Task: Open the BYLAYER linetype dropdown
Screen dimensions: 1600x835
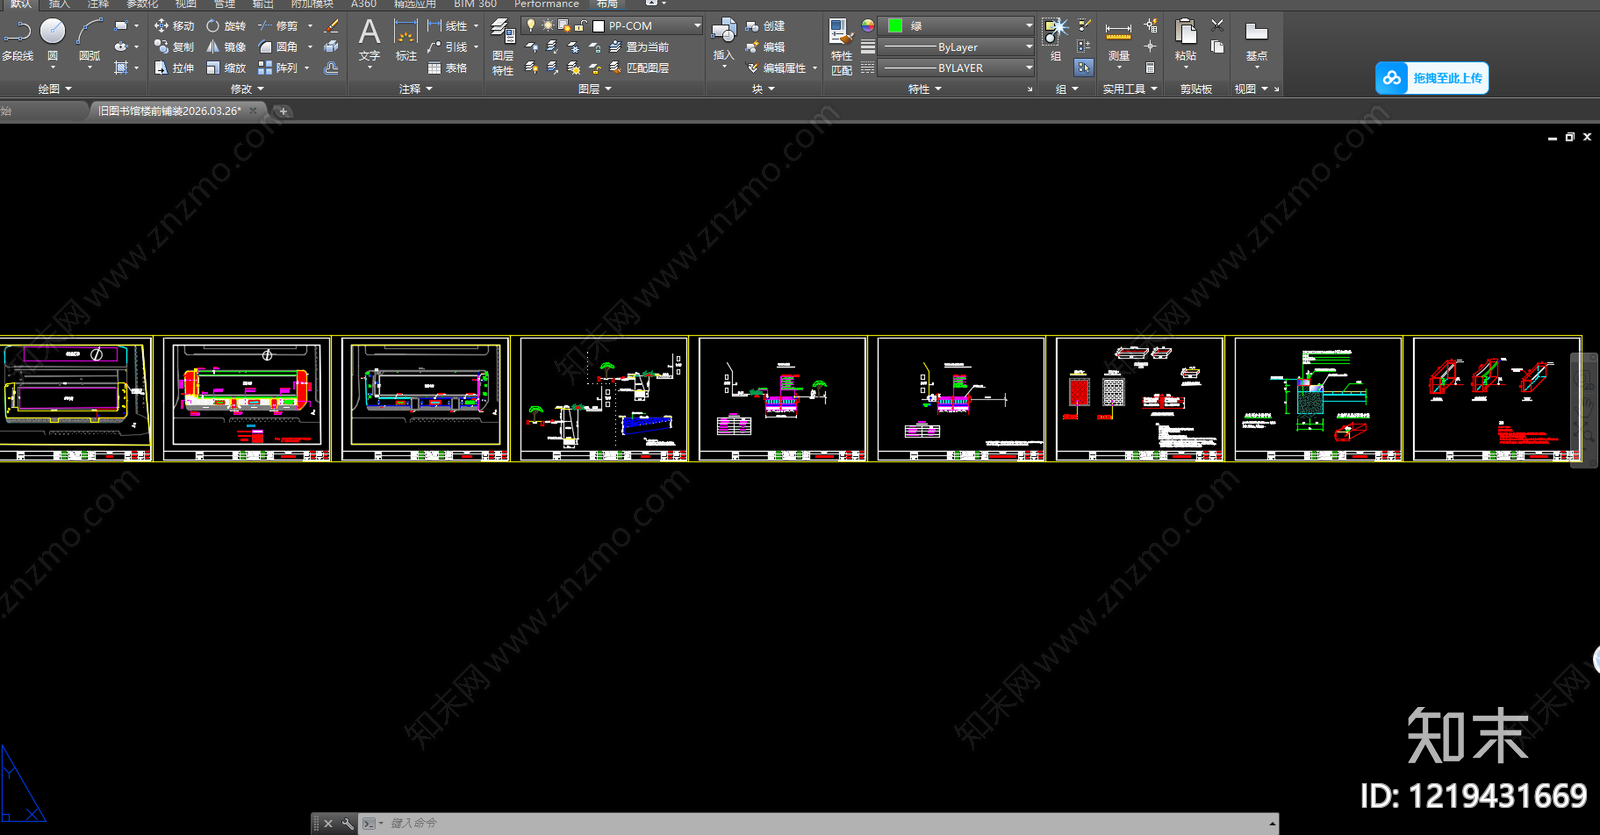Action: (x=1029, y=68)
